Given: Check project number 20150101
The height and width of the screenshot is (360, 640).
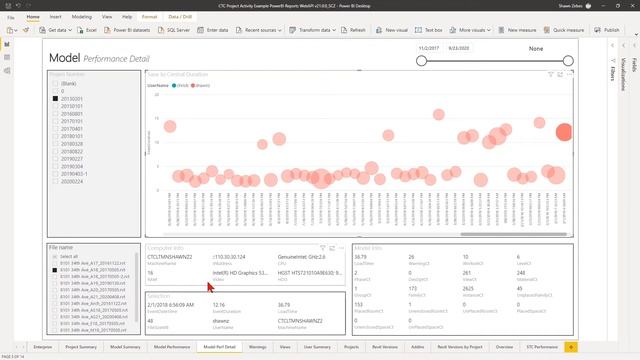Looking at the screenshot, I should [x=55, y=106].
